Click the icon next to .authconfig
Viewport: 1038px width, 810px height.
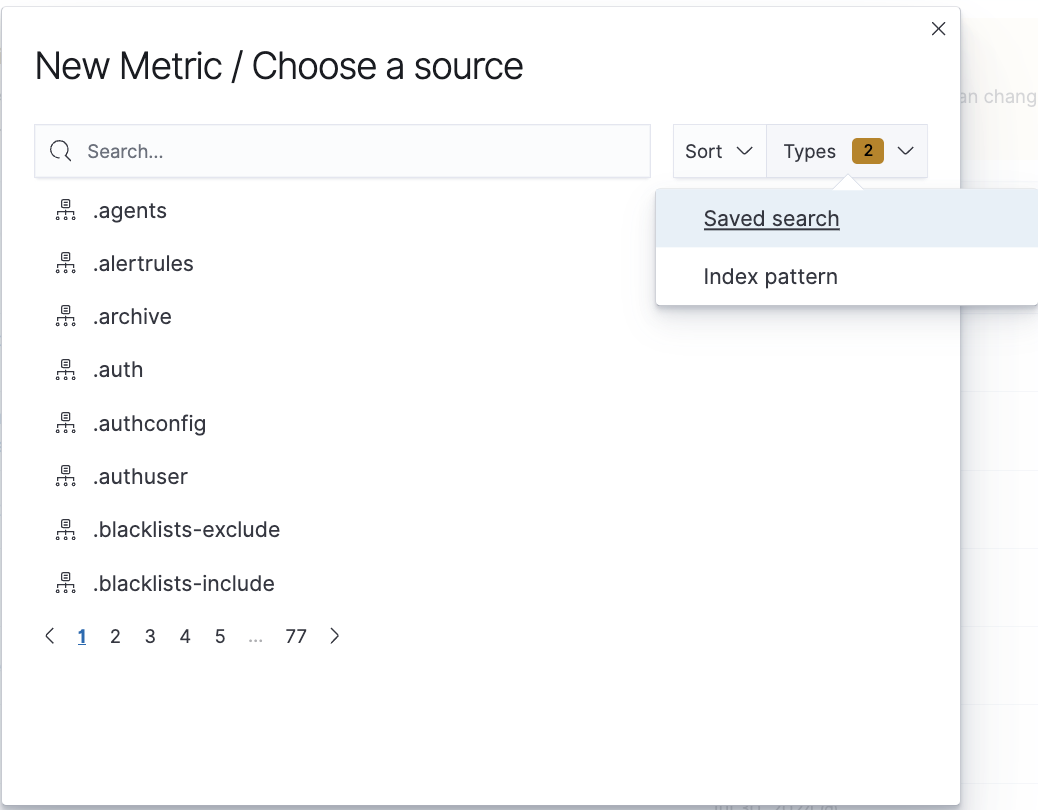click(65, 424)
